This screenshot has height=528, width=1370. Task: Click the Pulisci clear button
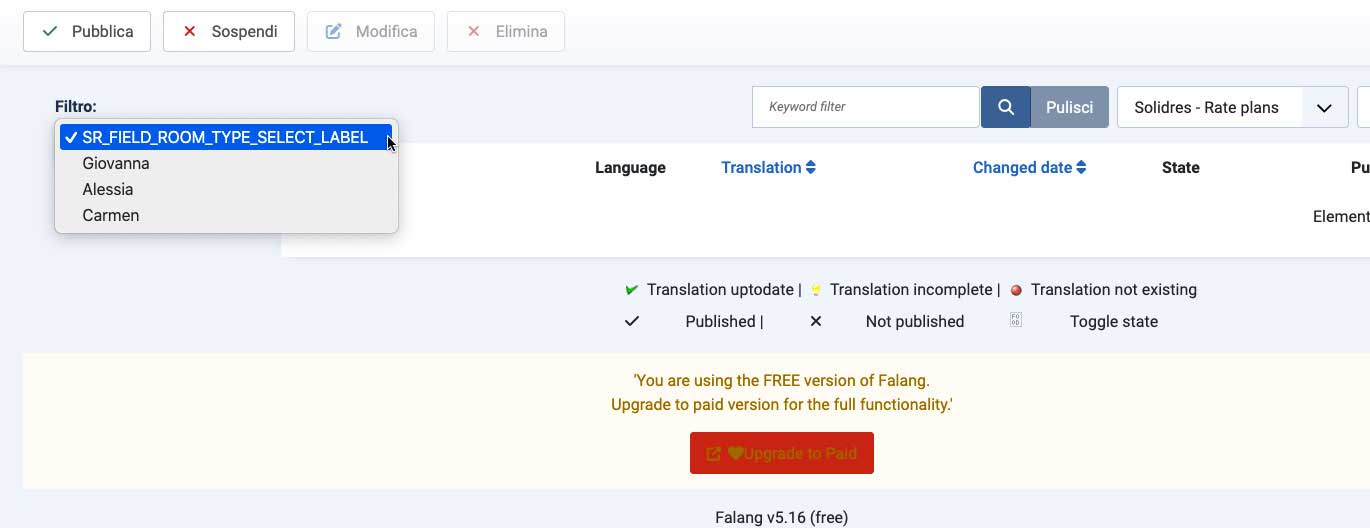[x=1069, y=107]
